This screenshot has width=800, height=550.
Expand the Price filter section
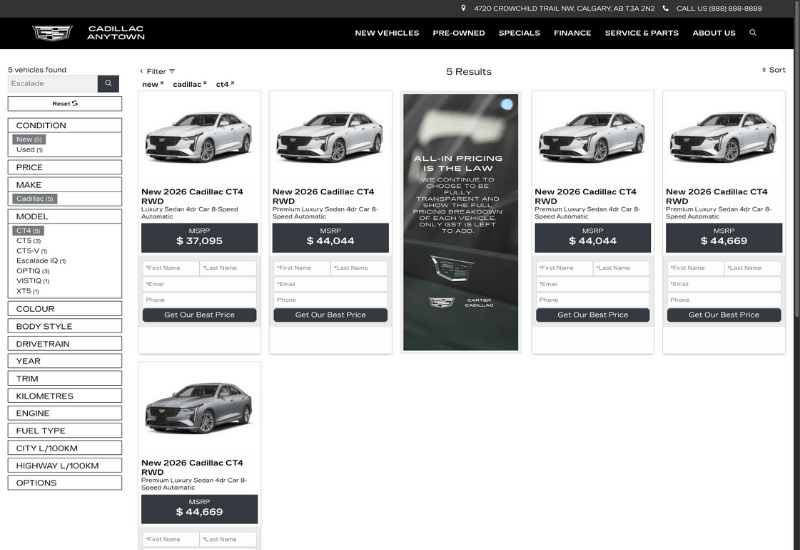(65, 168)
